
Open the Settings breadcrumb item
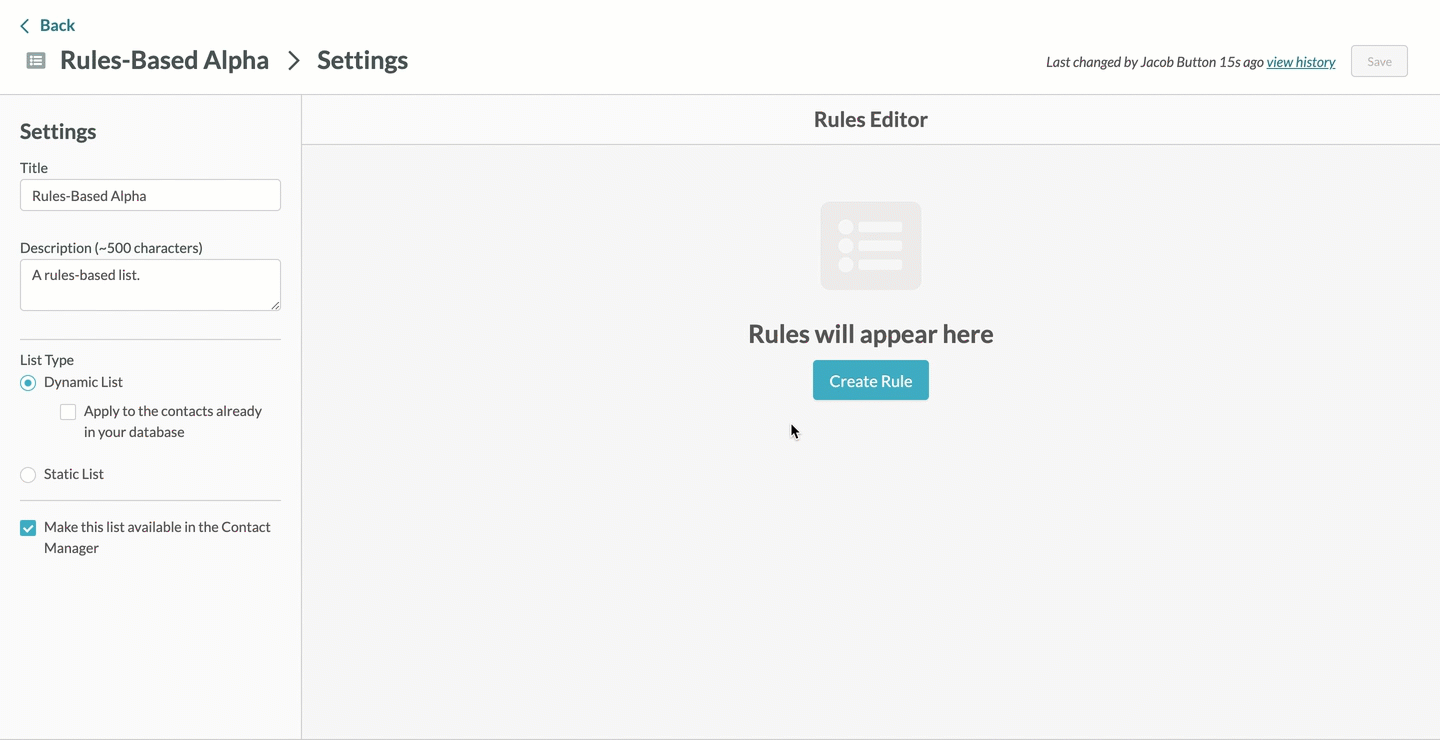362,60
